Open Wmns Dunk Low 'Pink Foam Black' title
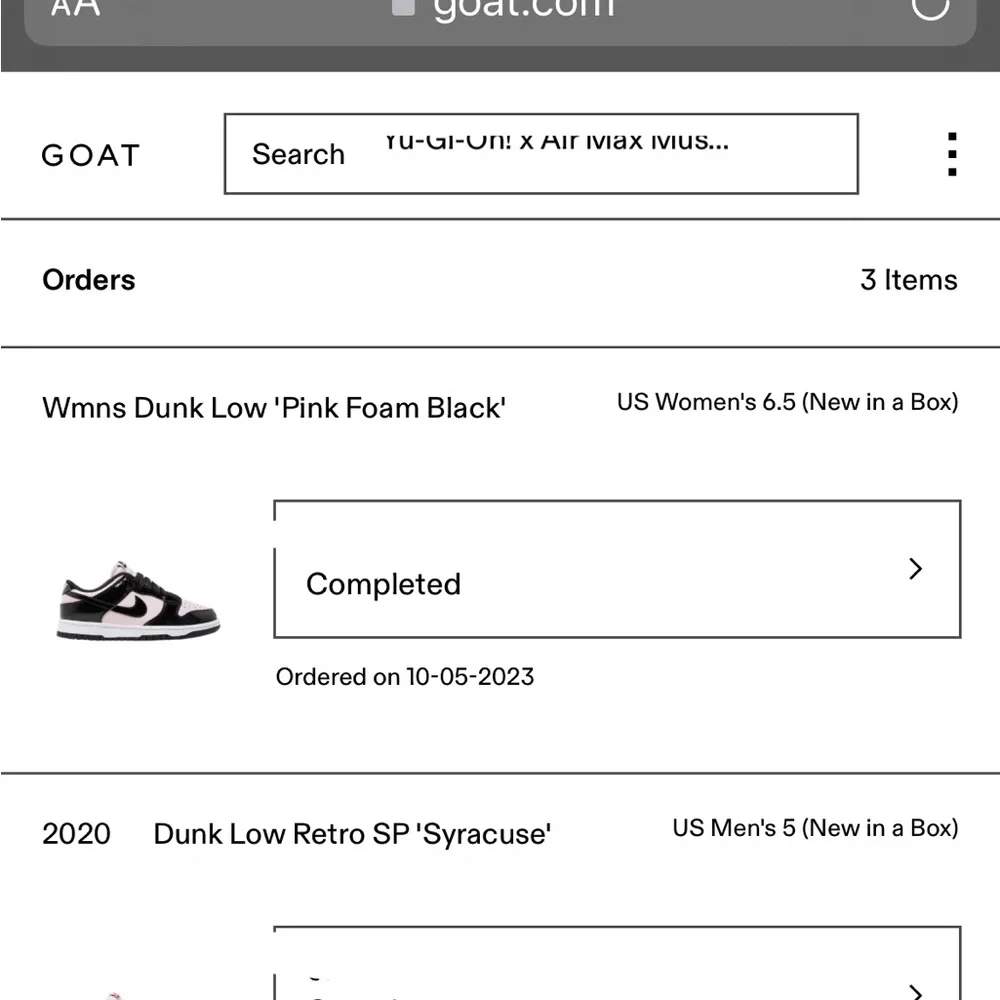The width and height of the screenshot is (1000, 1000). [274, 408]
